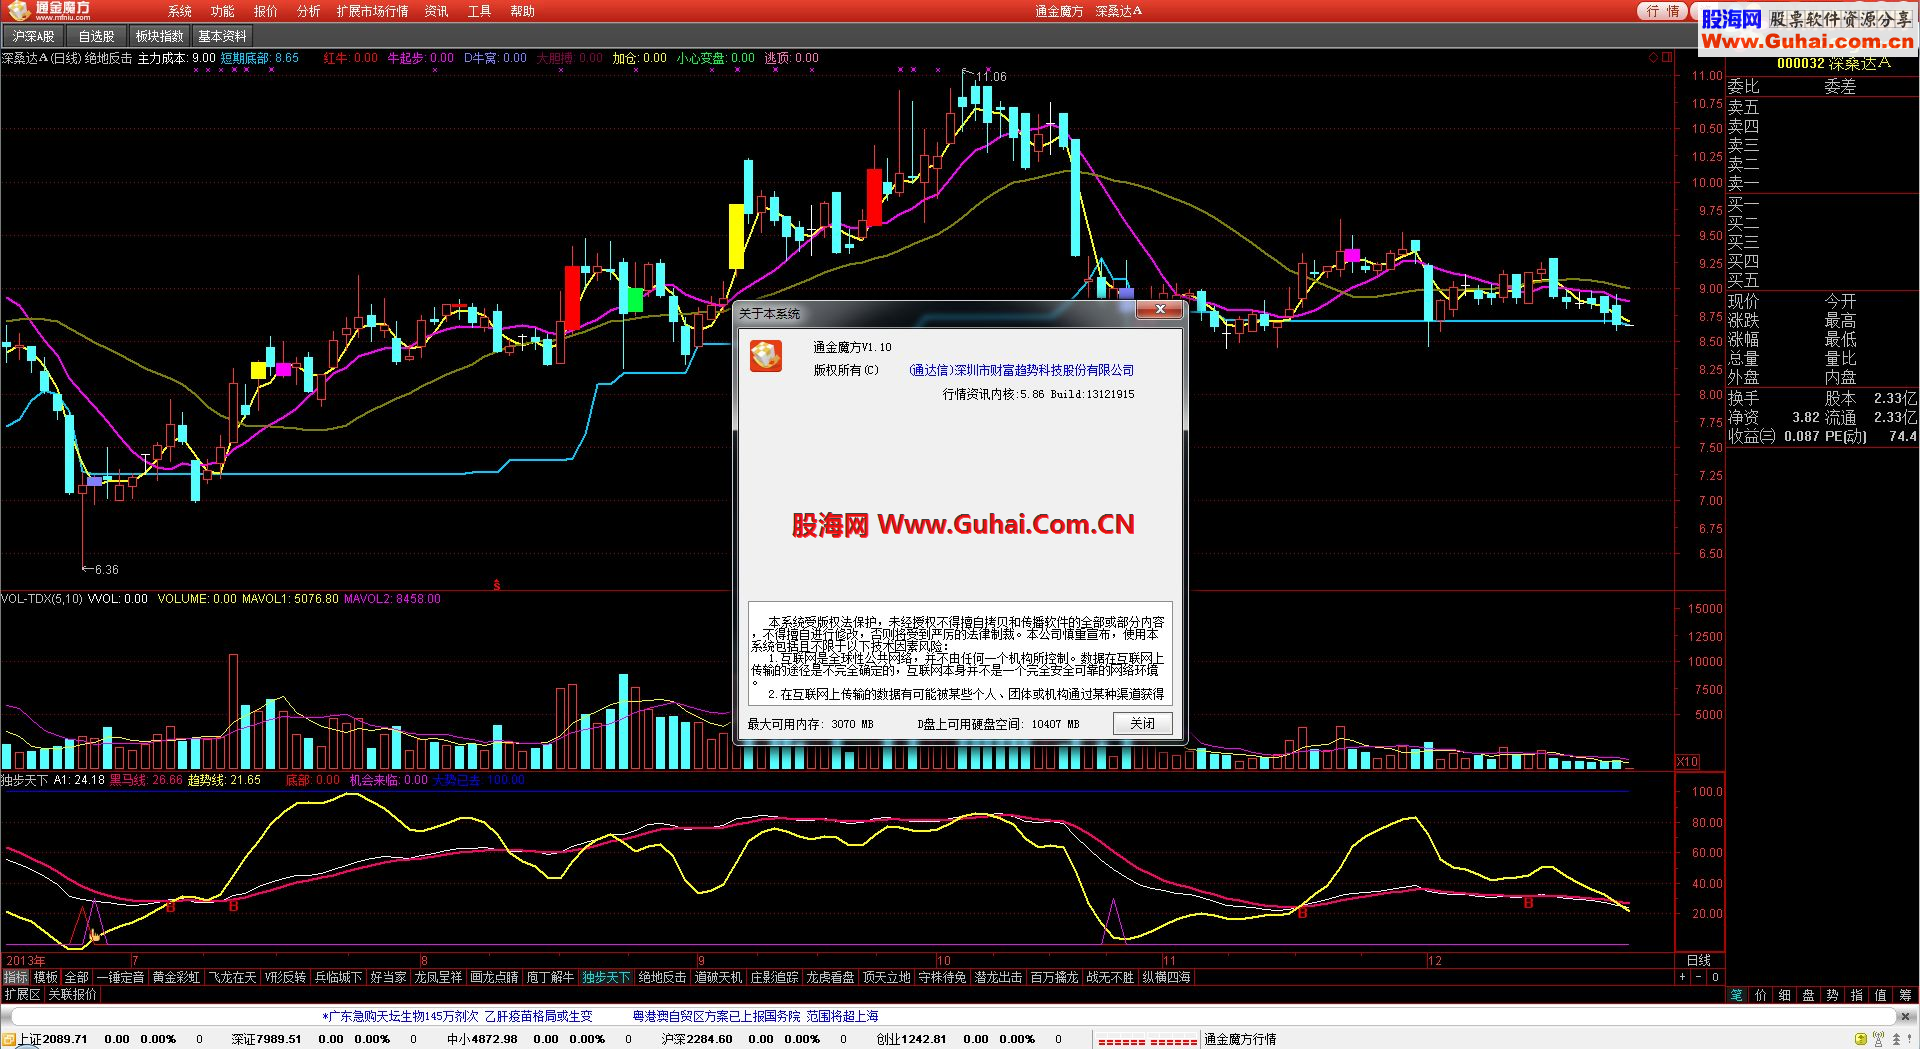
Task: Select the 绝地反击 indicator tab
Action: [x=662, y=977]
